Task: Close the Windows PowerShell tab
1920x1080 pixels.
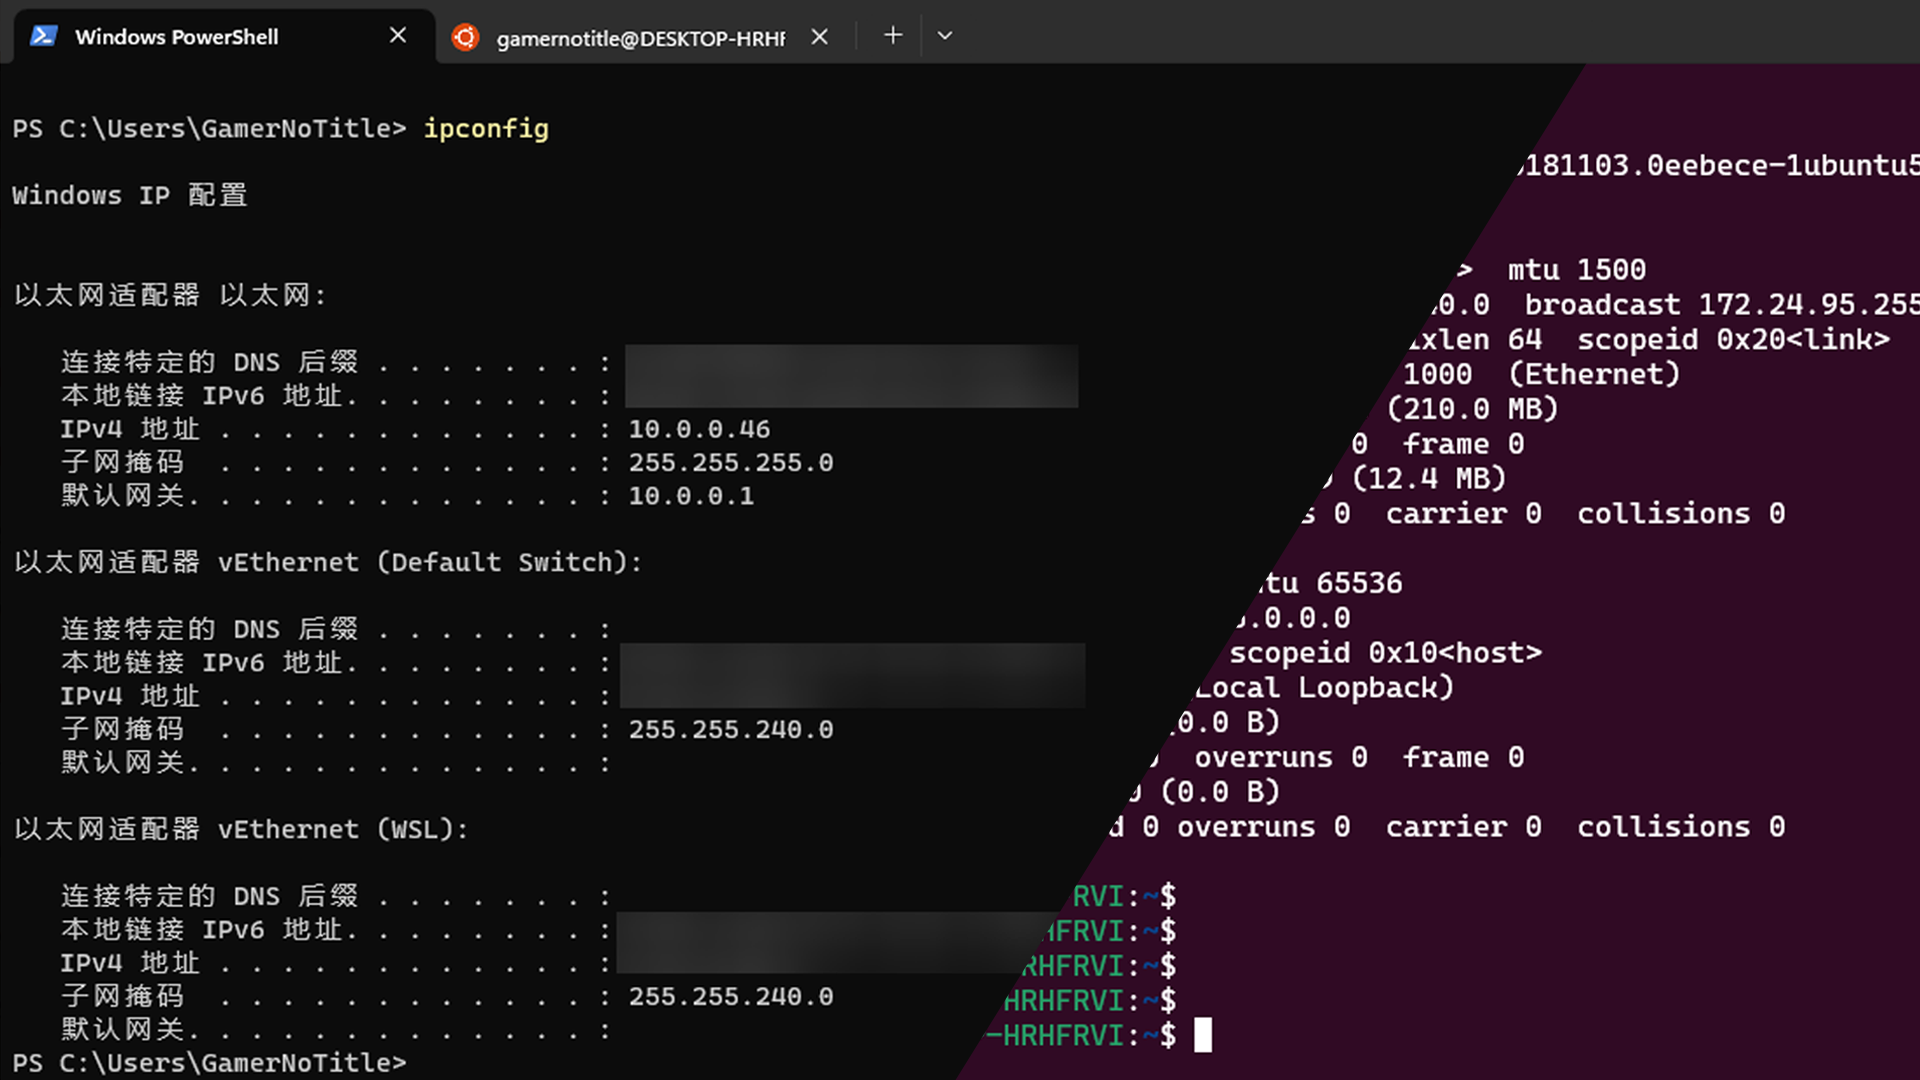Action: tap(398, 36)
